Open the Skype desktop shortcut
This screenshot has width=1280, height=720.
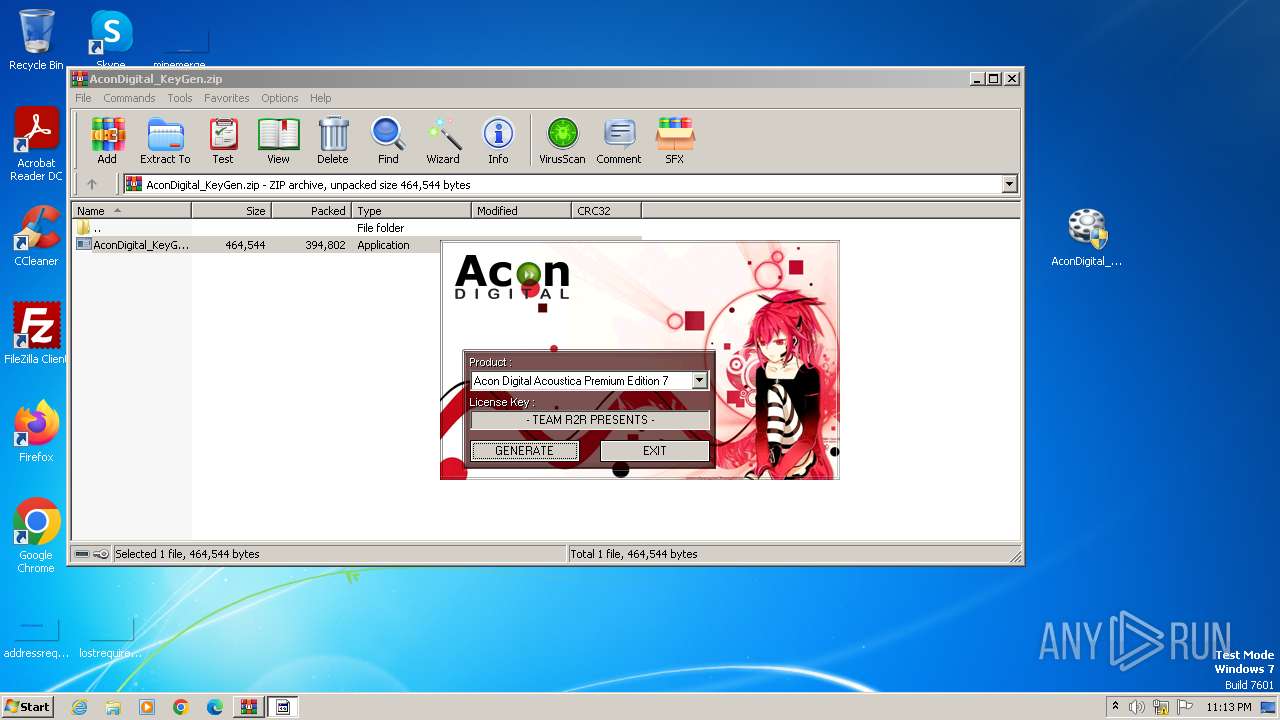111,40
